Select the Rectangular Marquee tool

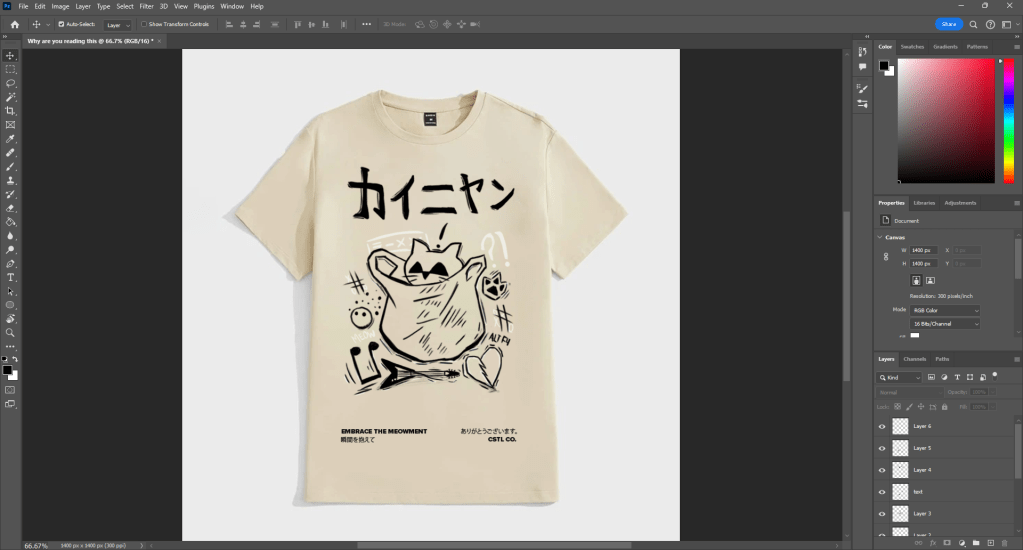pyautogui.click(x=10, y=69)
